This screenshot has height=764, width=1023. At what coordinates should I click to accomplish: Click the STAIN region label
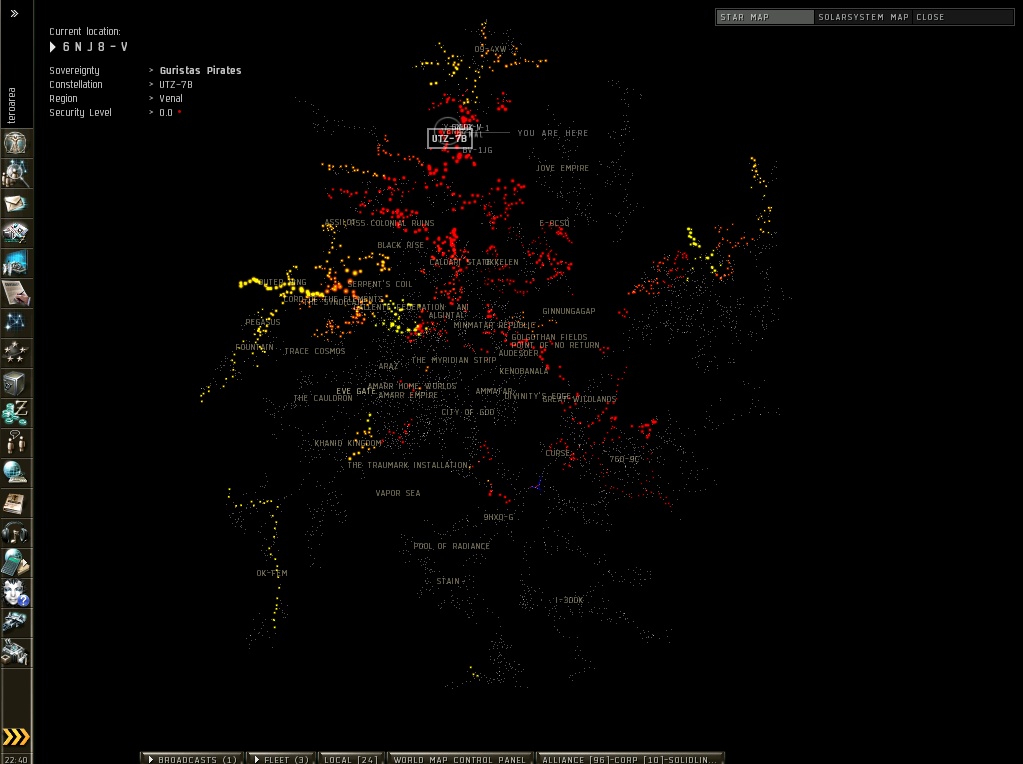[x=448, y=581]
